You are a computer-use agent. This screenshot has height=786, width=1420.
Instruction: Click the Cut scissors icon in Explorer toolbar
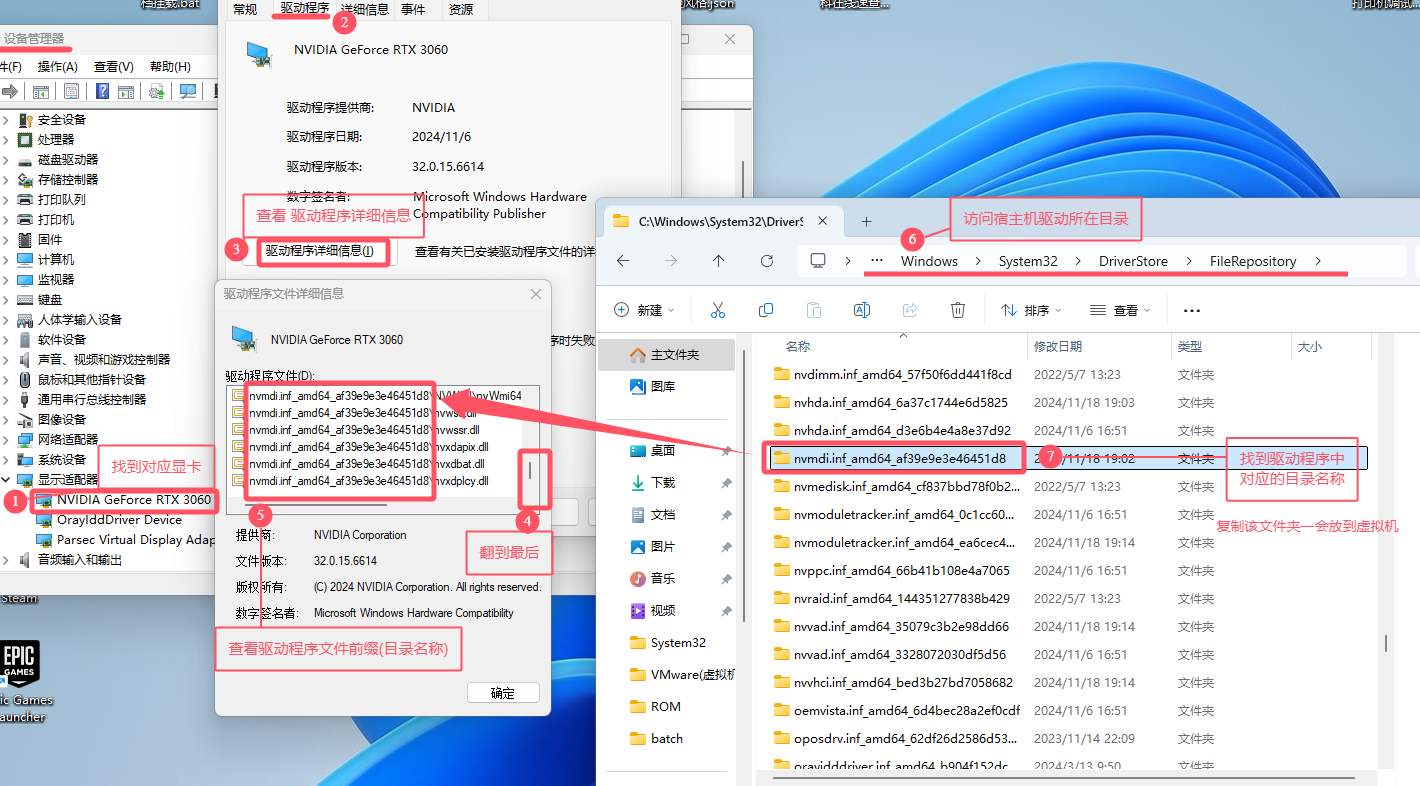717,310
